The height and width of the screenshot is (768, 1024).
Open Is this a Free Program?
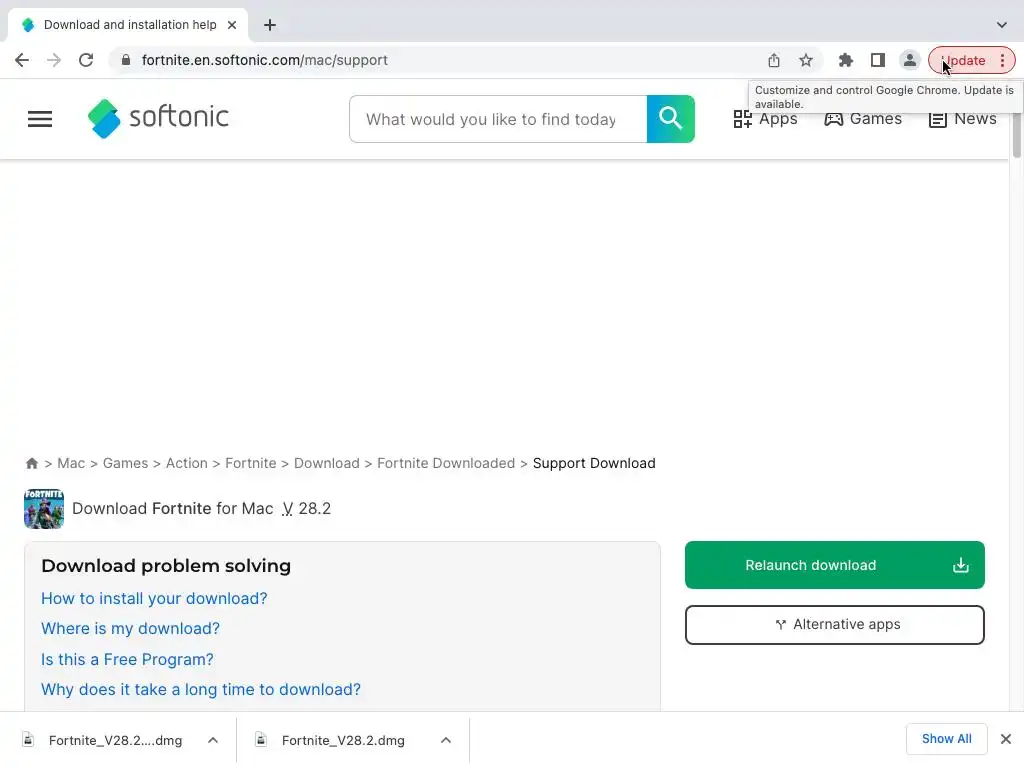point(127,659)
